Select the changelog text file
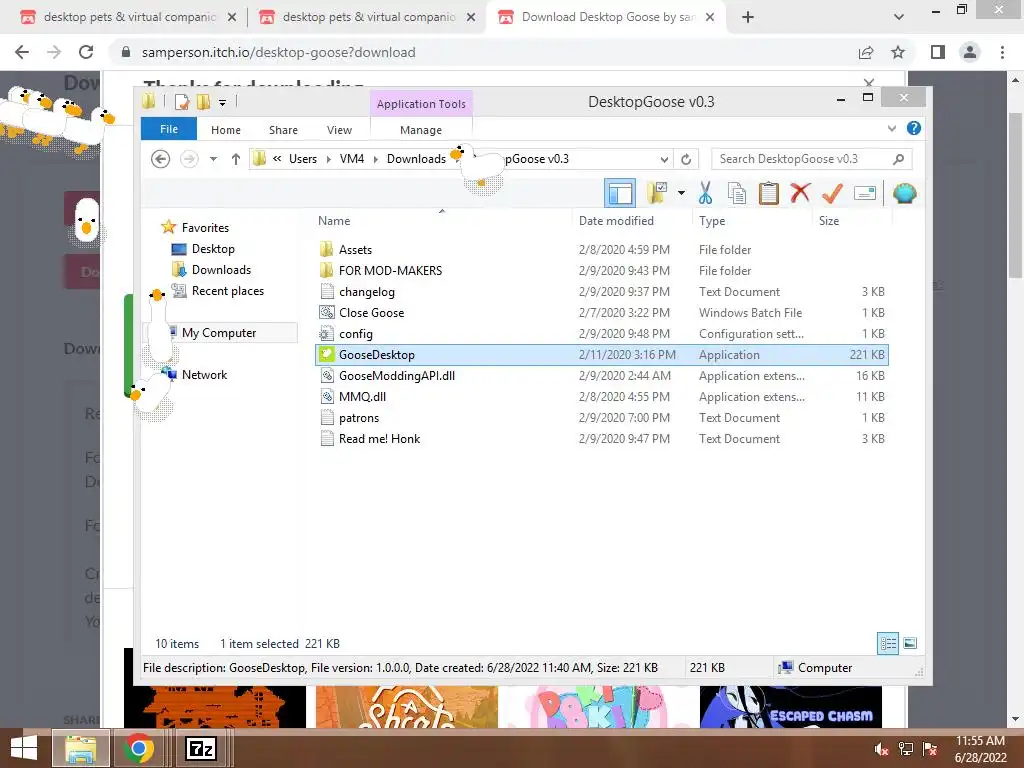The image size is (1024, 768). (x=366, y=292)
